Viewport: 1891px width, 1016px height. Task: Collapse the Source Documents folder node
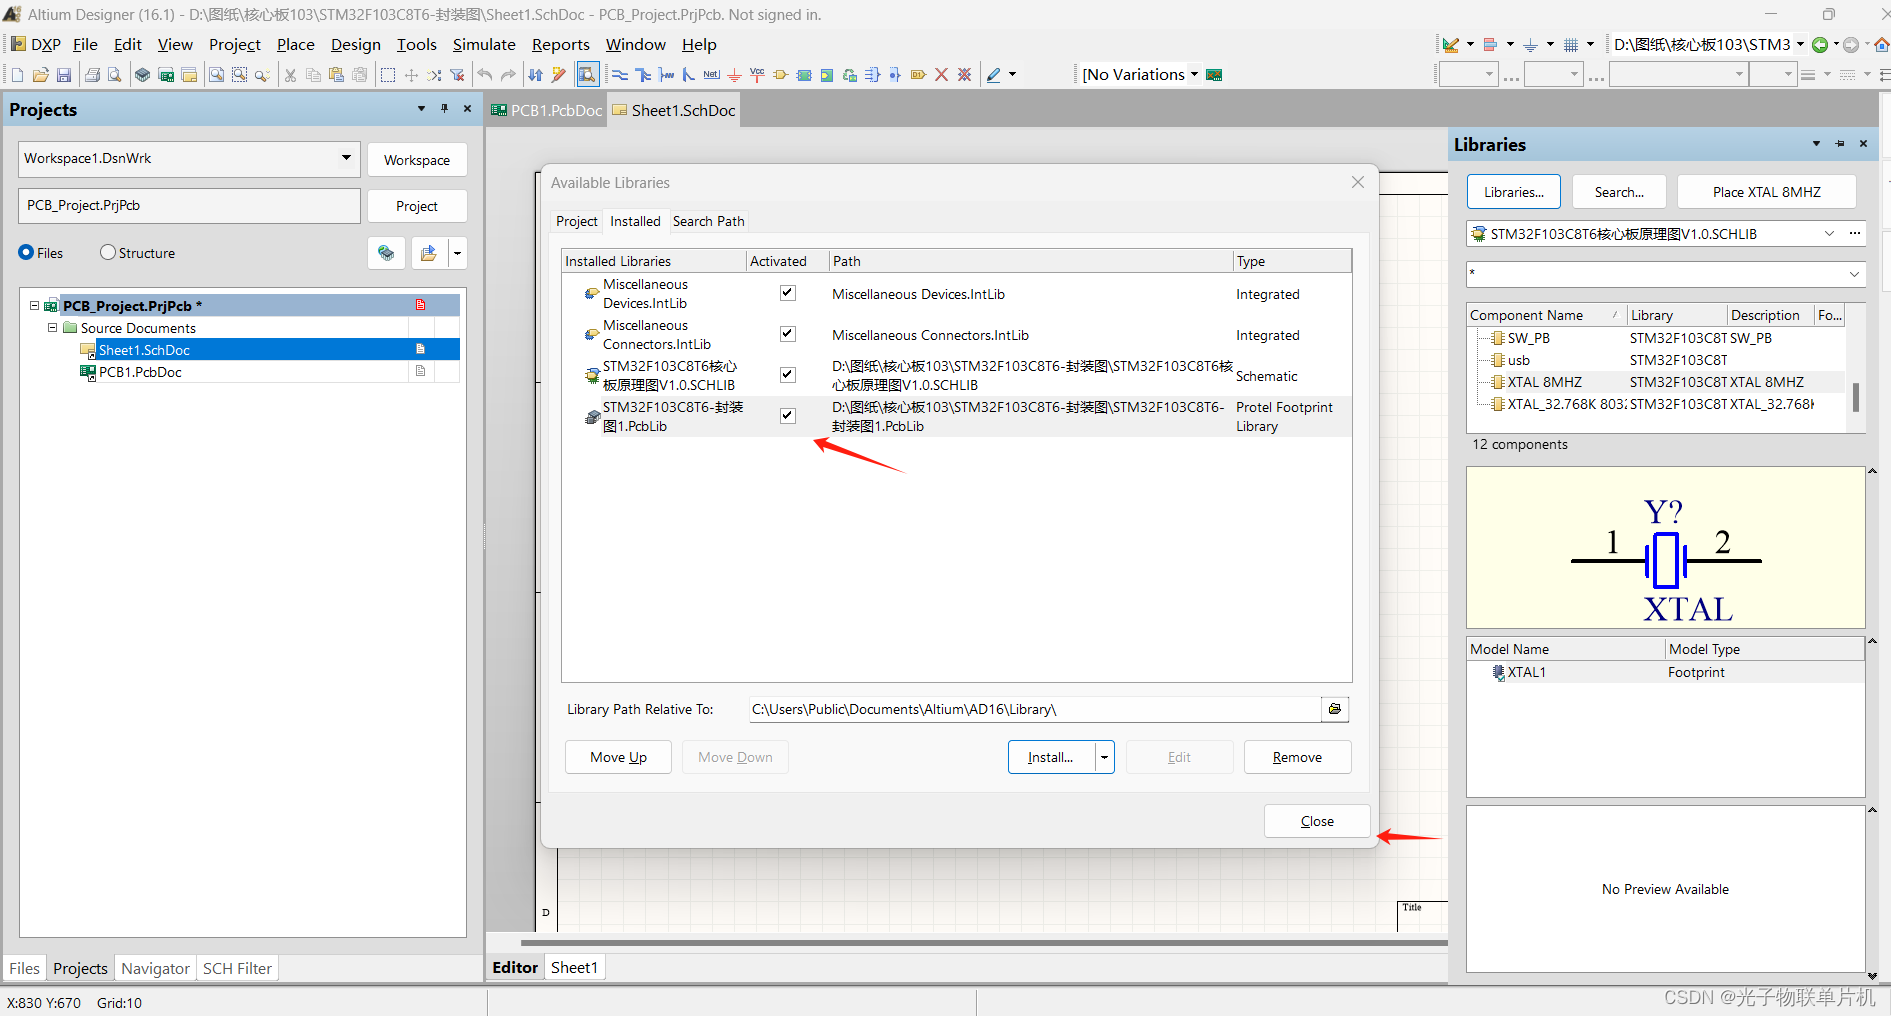53,328
